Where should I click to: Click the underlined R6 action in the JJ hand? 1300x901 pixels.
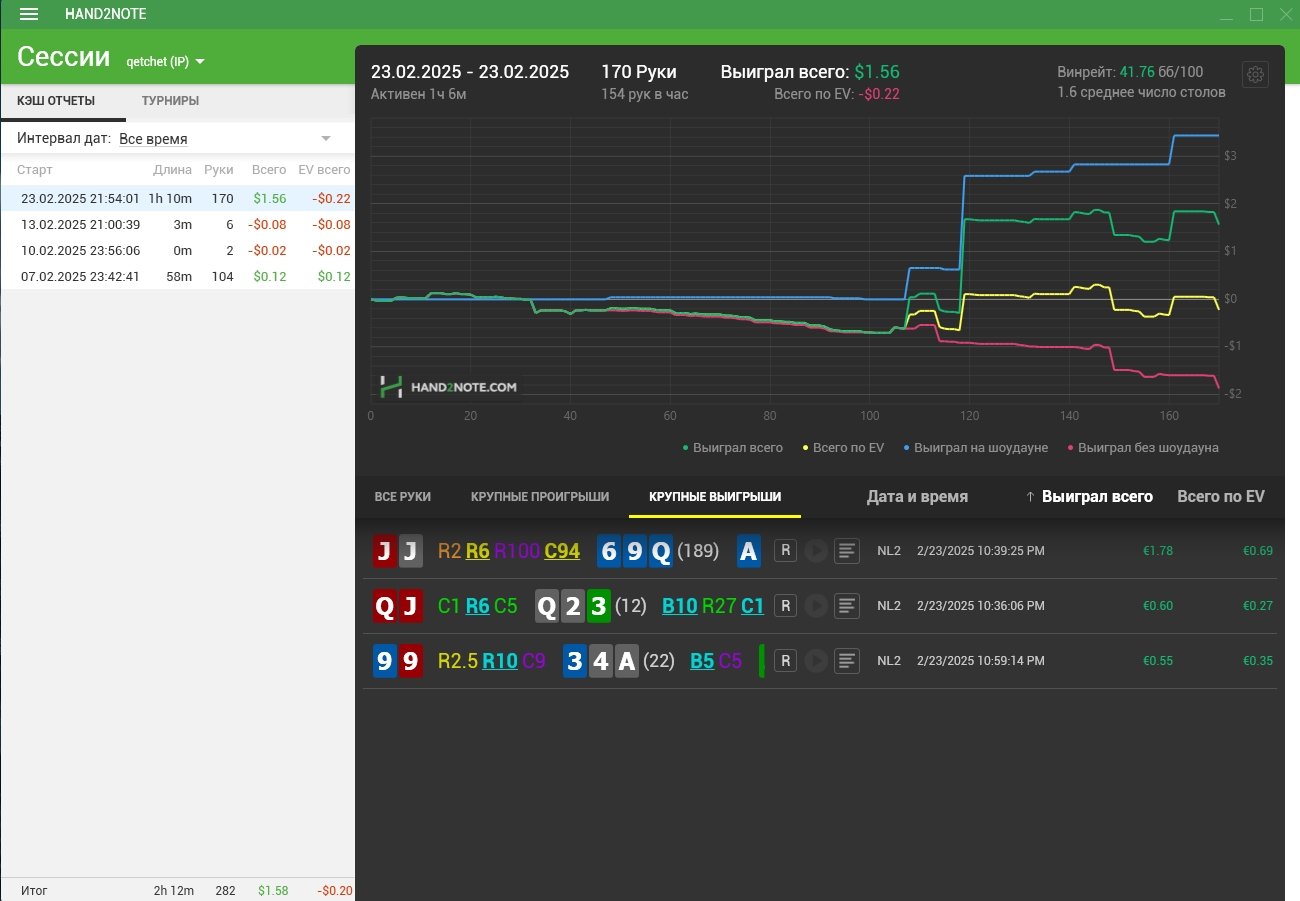(477, 551)
